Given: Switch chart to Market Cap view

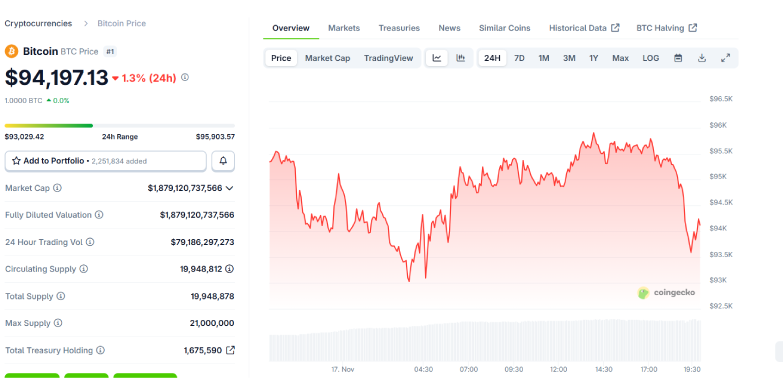Looking at the screenshot, I should click(x=328, y=58).
